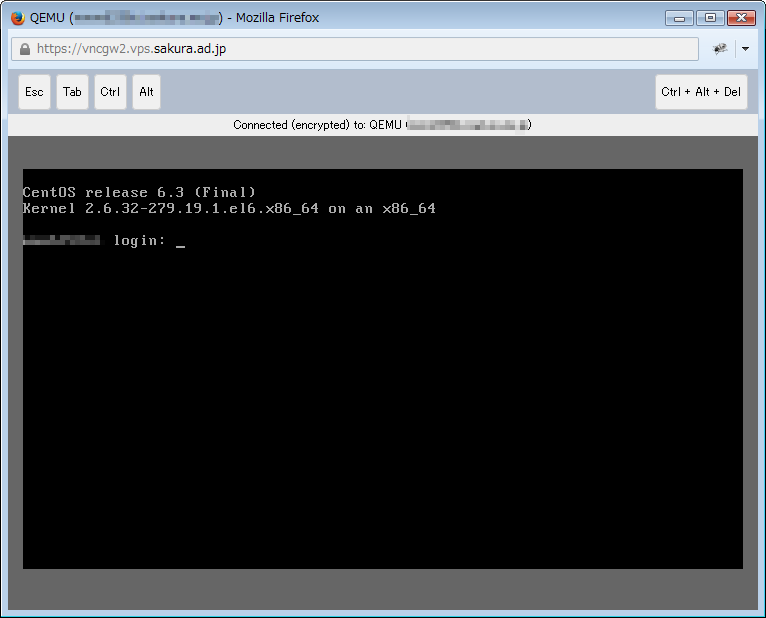The height and width of the screenshot is (618, 766).
Task: Click inside the black VNC console screen
Action: 383,369
